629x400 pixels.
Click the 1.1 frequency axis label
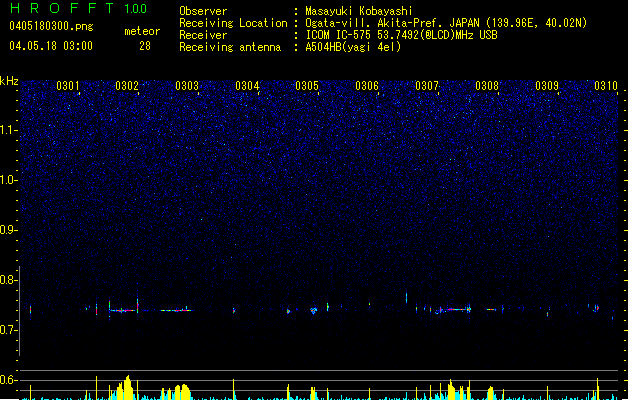point(9,130)
